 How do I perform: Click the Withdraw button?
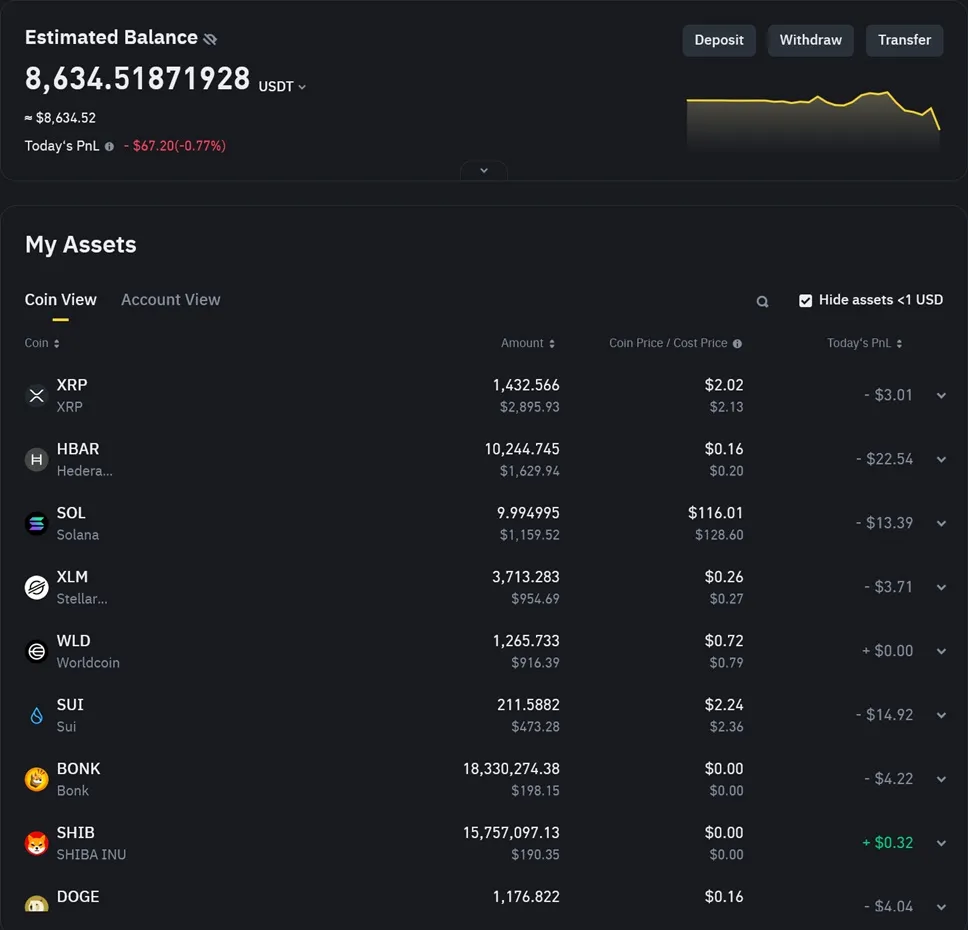point(810,40)
